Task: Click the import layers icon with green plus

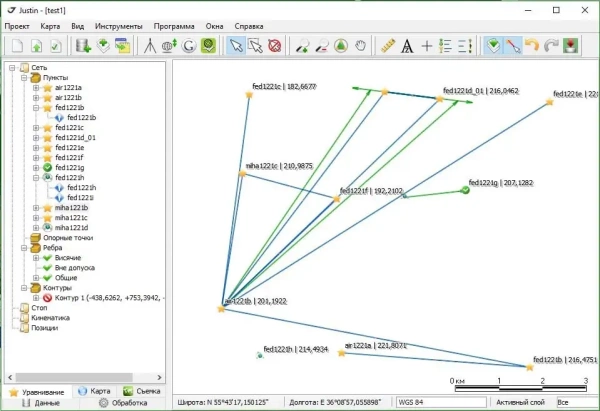Action: (x=103, y=46)
